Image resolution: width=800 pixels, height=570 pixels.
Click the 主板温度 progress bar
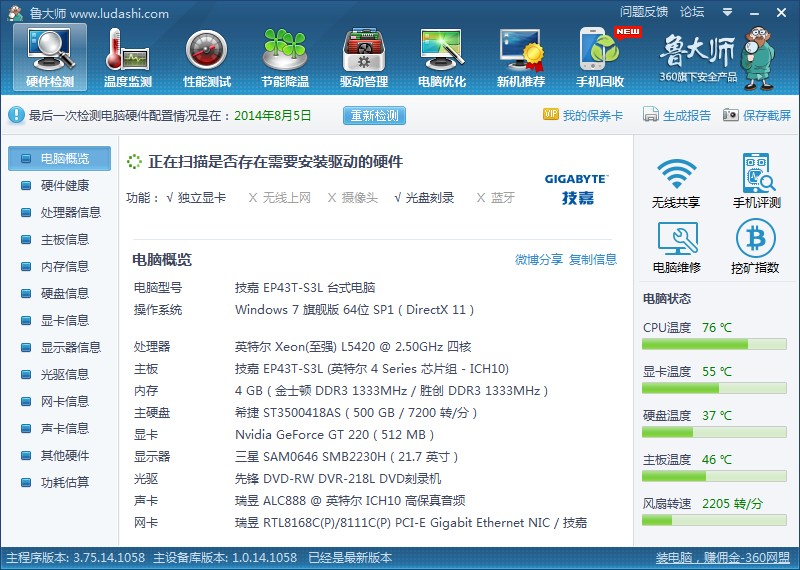(714, 477)
